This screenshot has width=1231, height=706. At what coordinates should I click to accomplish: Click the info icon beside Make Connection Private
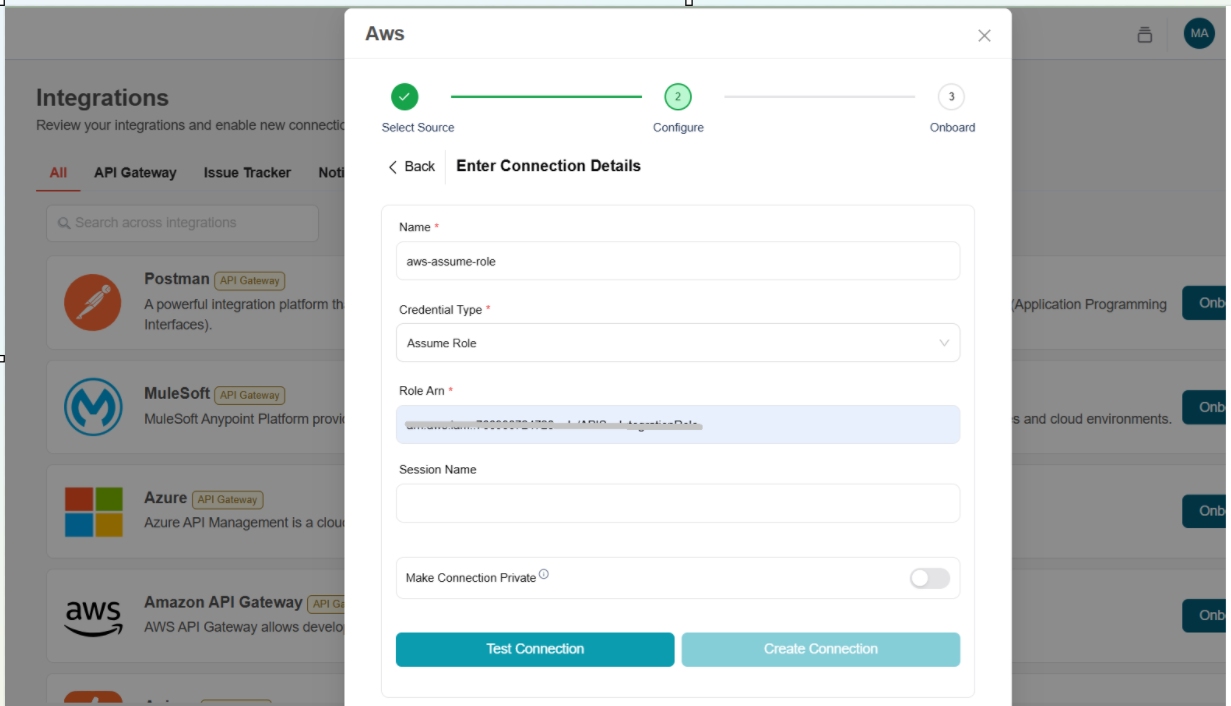point(544,575)
